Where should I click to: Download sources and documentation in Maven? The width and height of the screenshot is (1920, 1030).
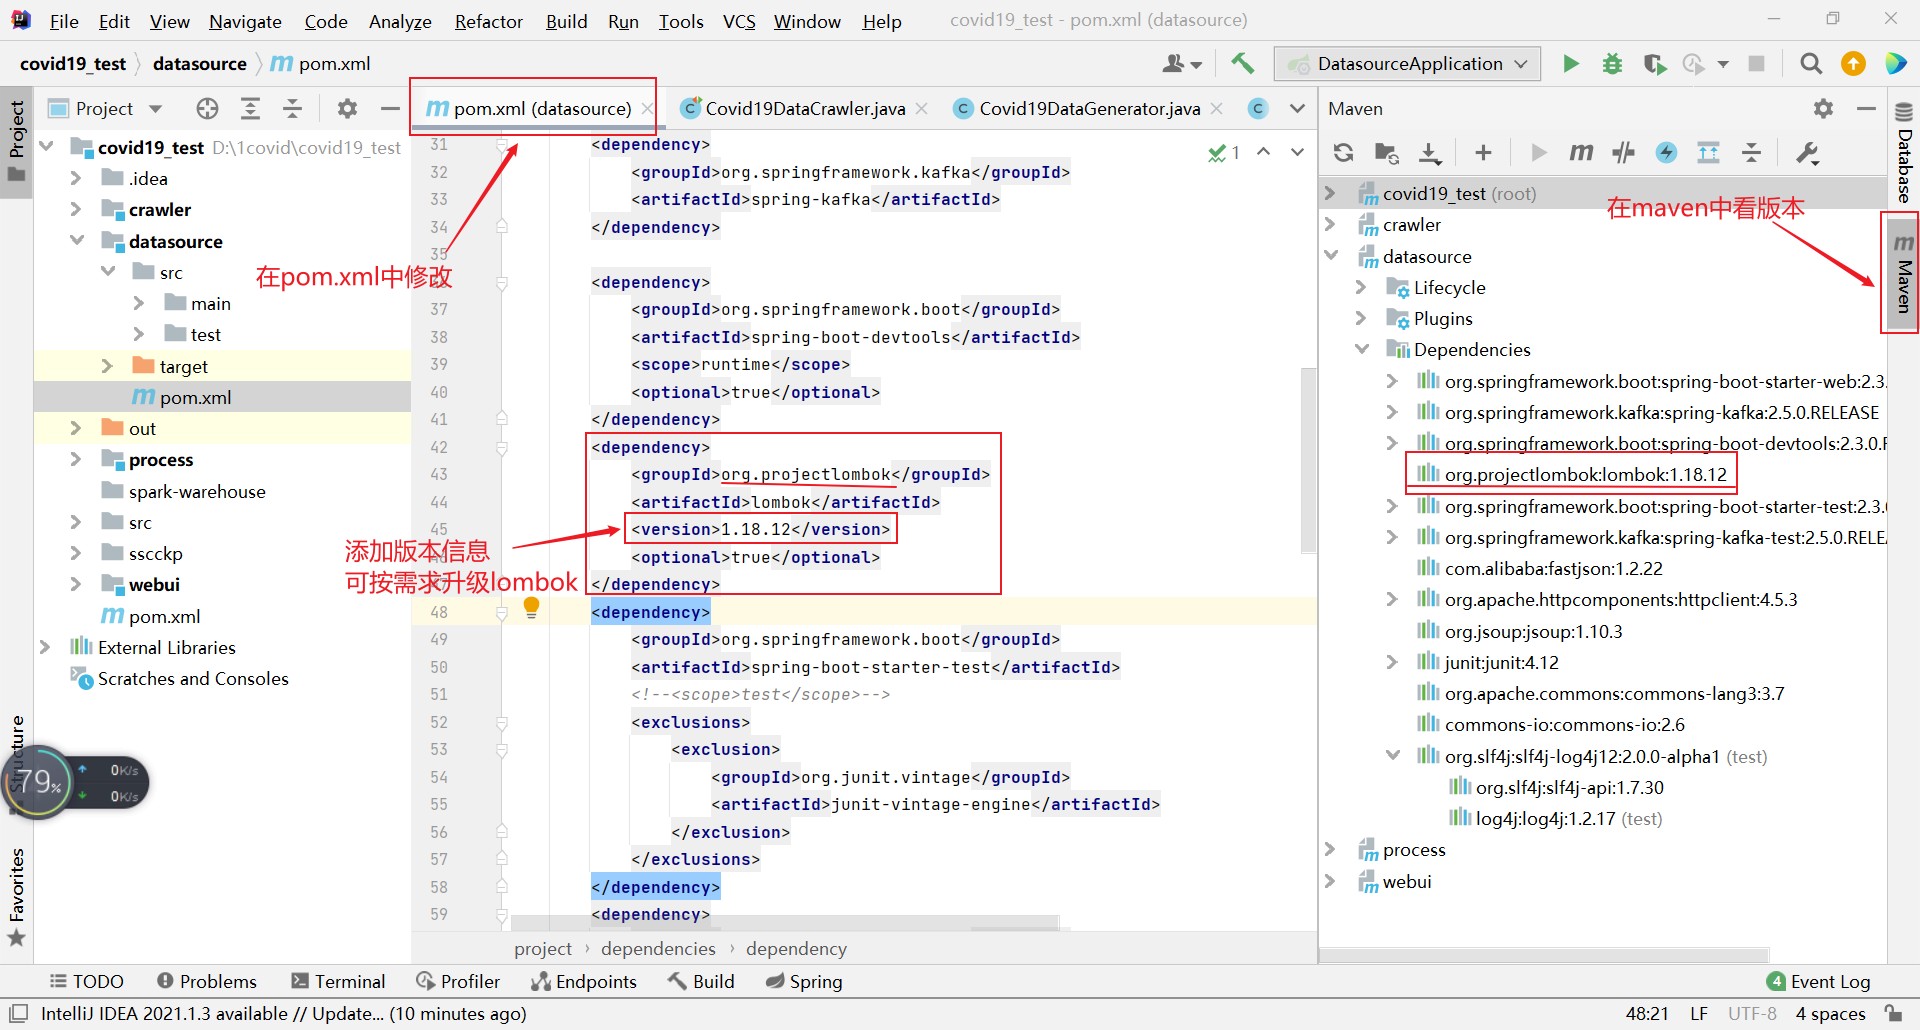(x=1430, y=152)
